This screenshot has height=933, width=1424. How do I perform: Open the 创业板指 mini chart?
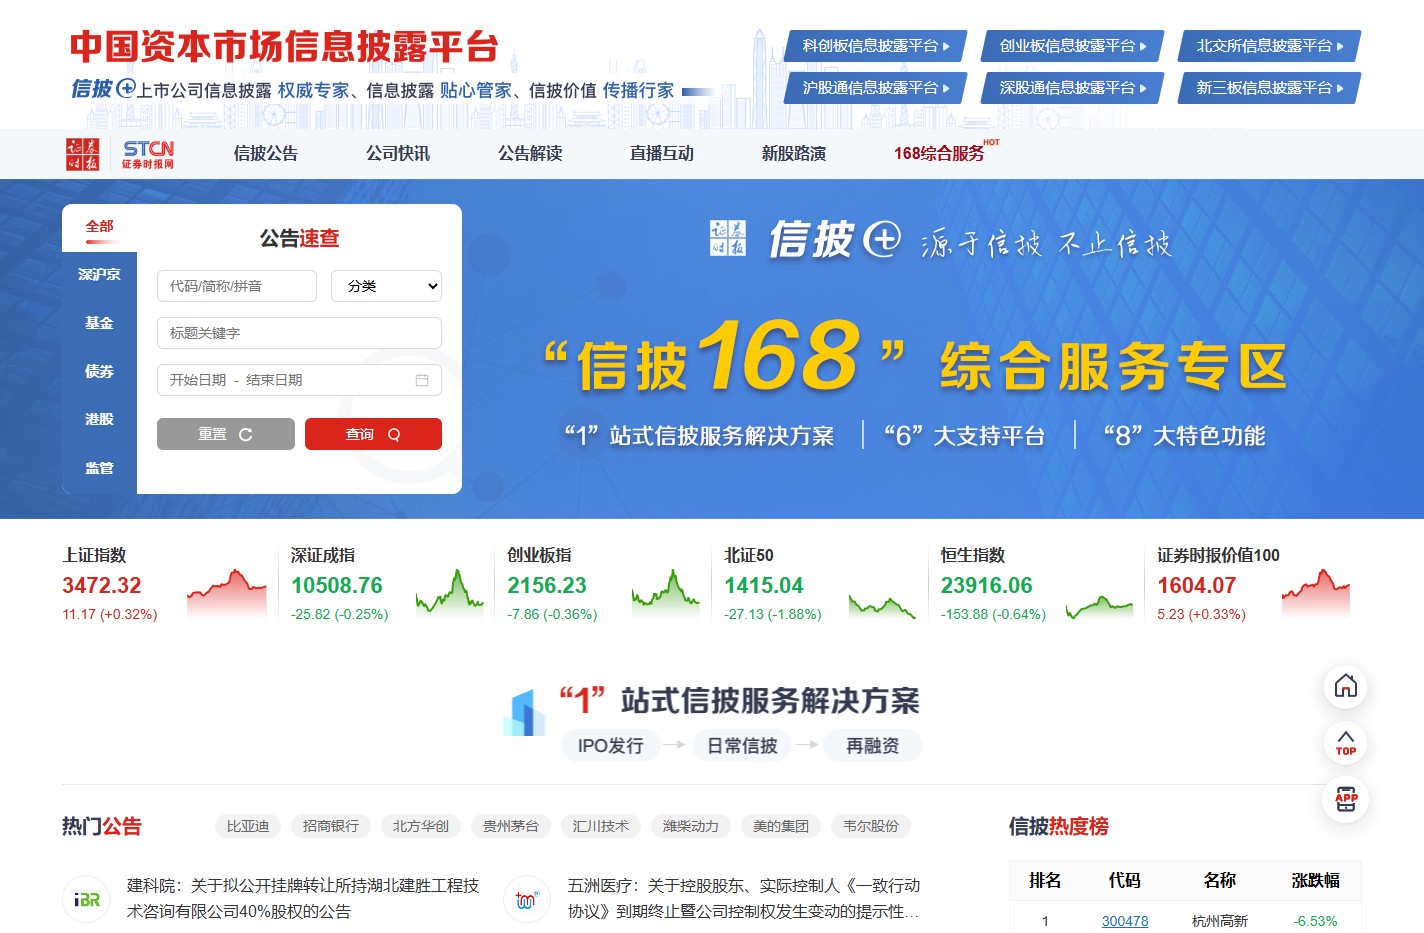(666, 592)
